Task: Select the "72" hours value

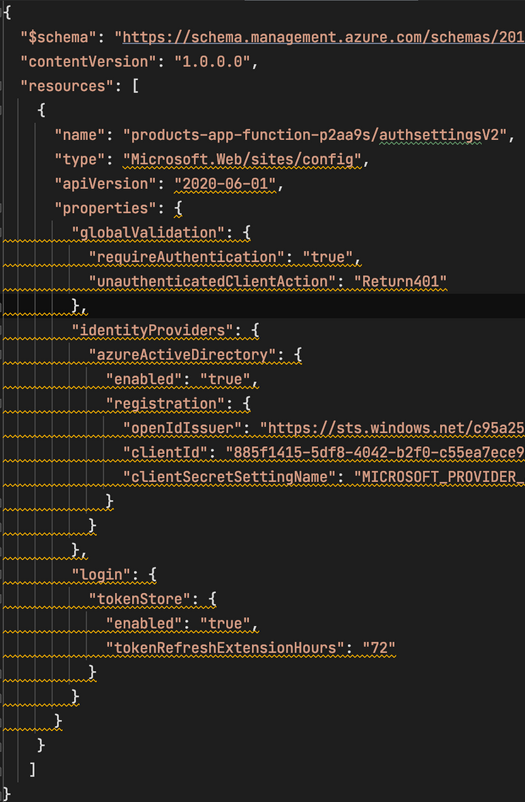Action: (x=379, y=648)
